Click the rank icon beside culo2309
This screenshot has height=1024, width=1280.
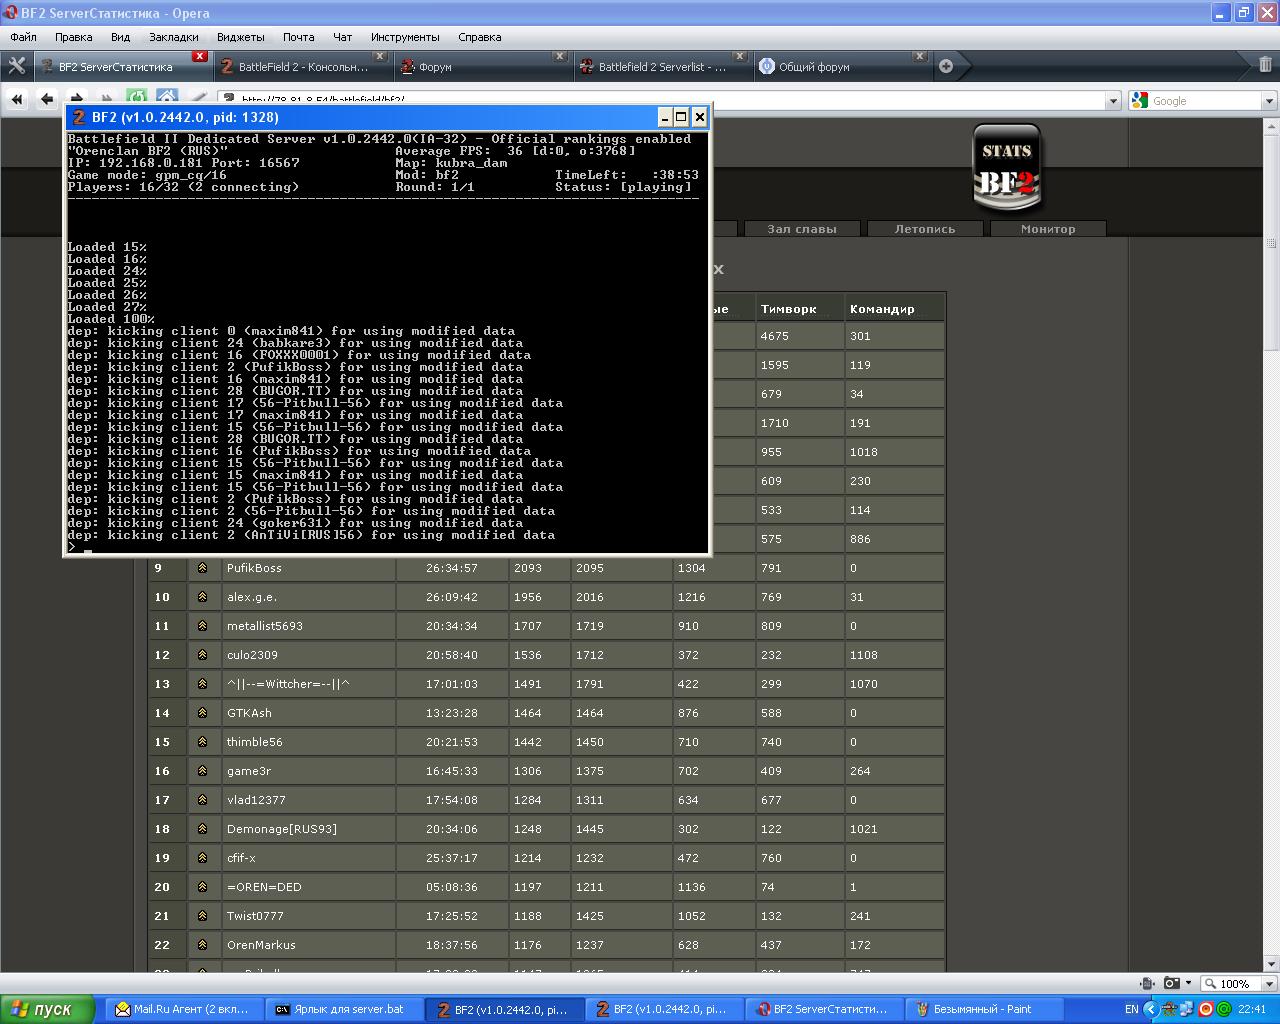click(x=202, y=654)
